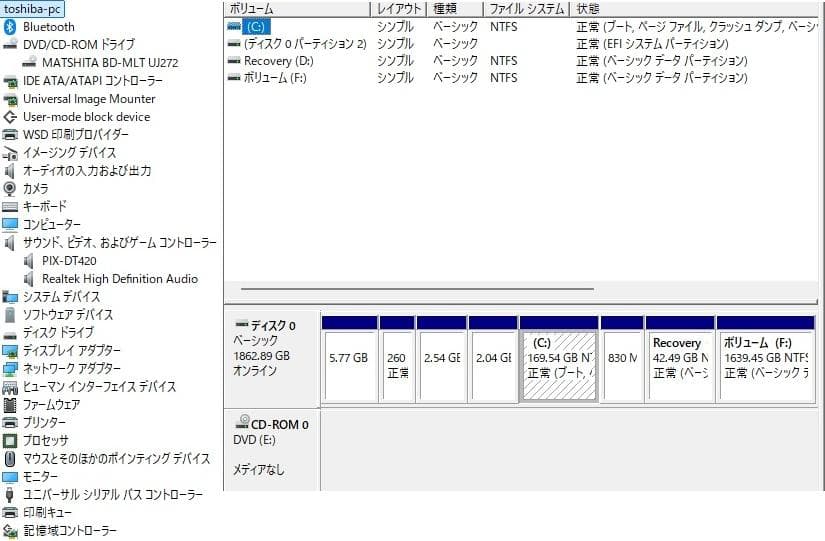
Task: Click the システム デバイス icon
Action: tap(9, 297)
